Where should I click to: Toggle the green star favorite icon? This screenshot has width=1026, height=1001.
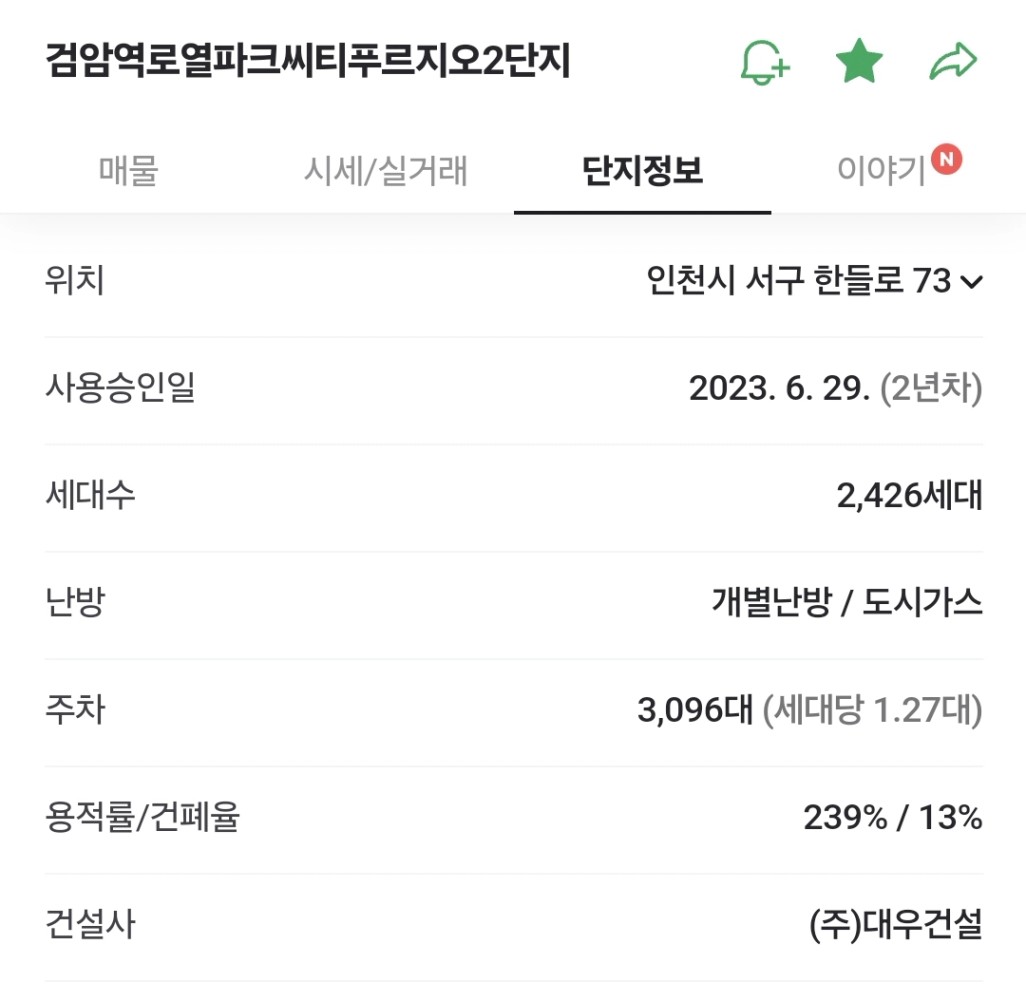click(x=859, y=61)
